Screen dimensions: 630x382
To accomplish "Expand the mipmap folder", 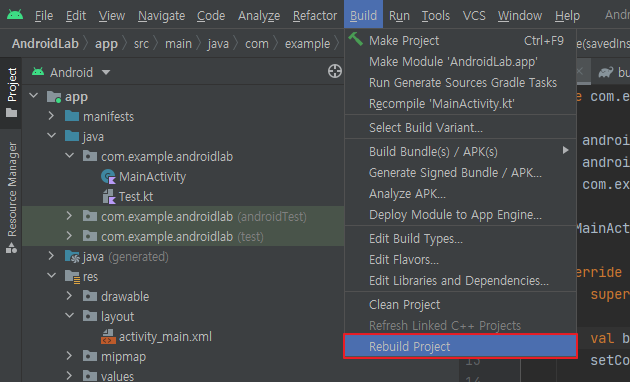I will pyautogui.click(x=69, y=355).
